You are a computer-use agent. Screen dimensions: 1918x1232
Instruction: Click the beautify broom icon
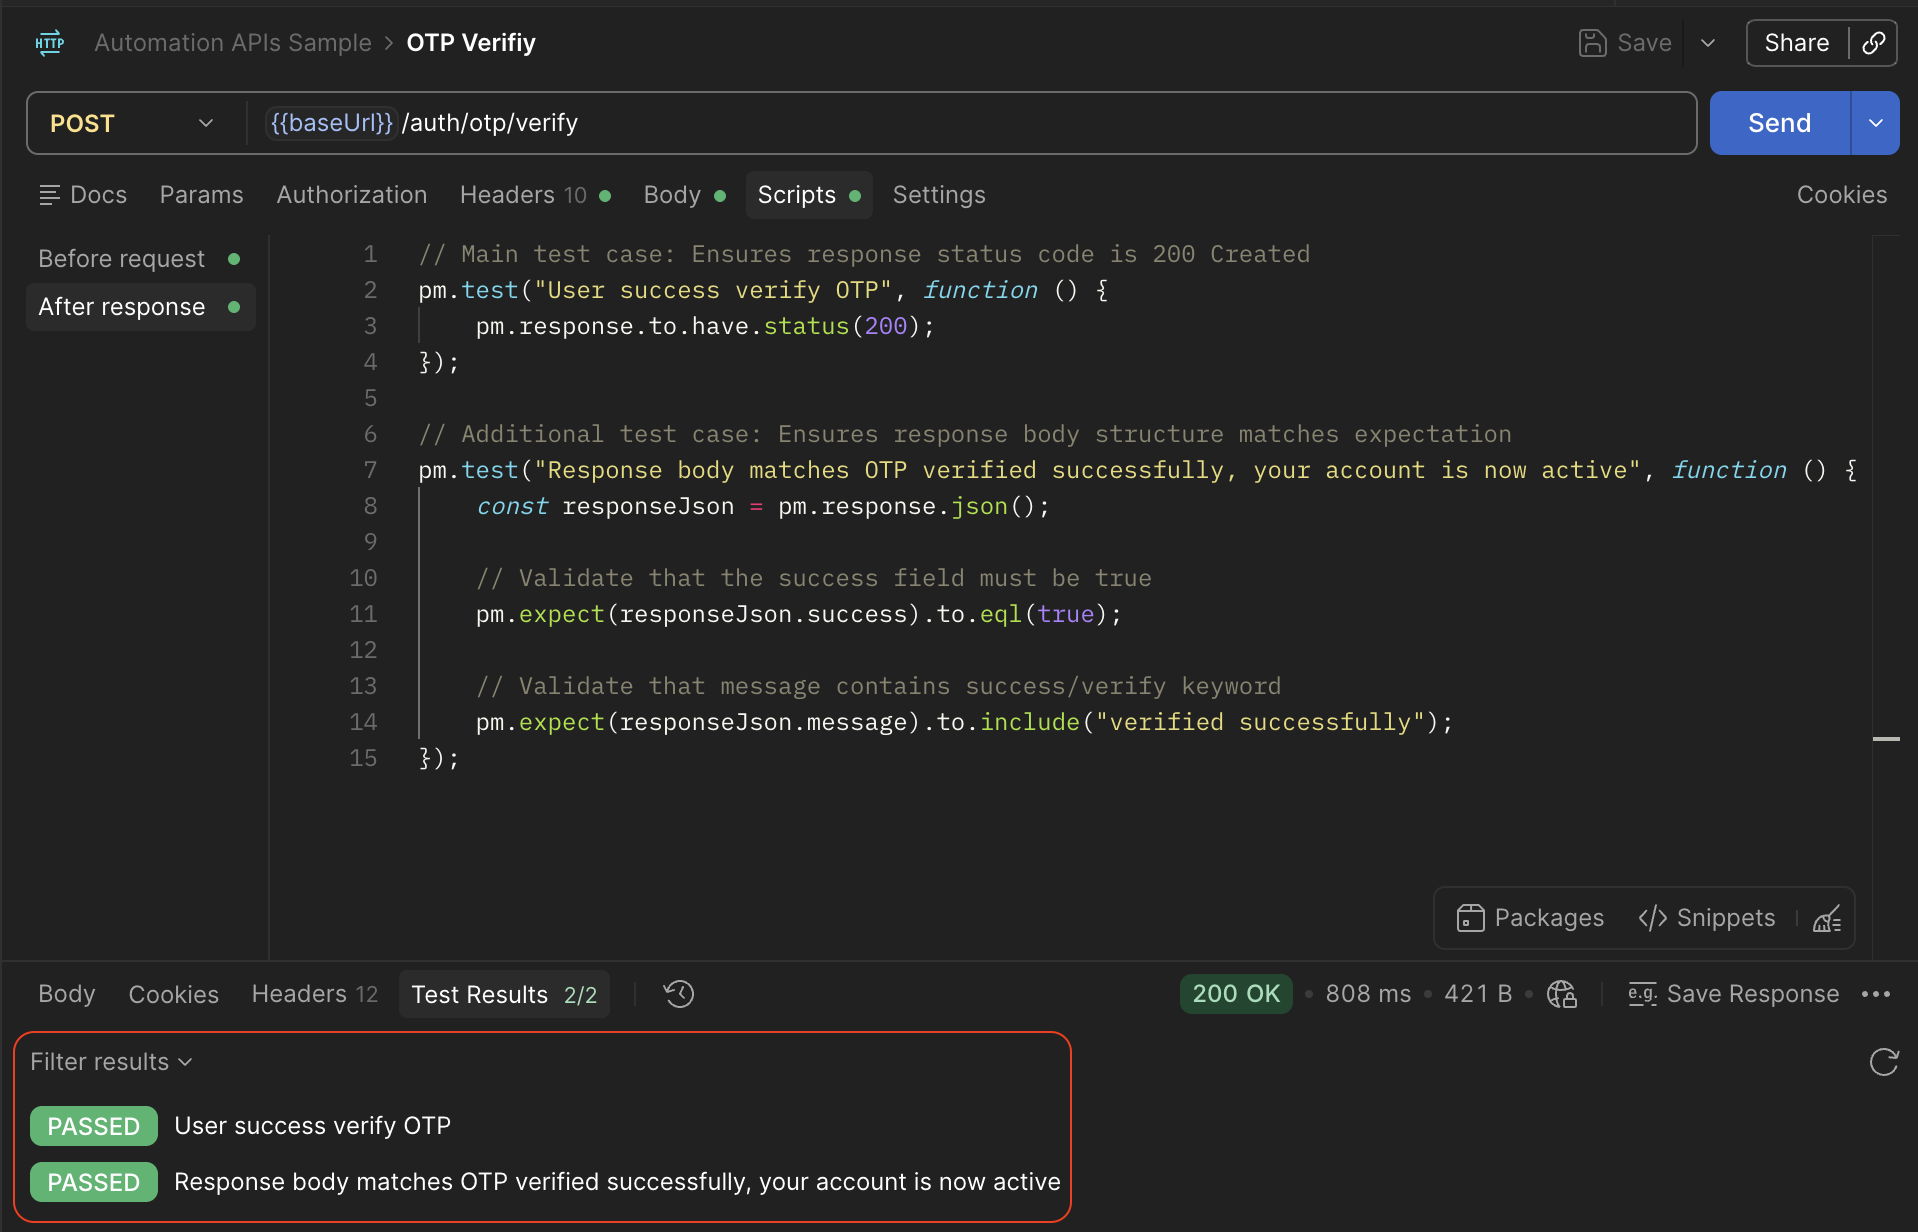[x=1827, y=918]
